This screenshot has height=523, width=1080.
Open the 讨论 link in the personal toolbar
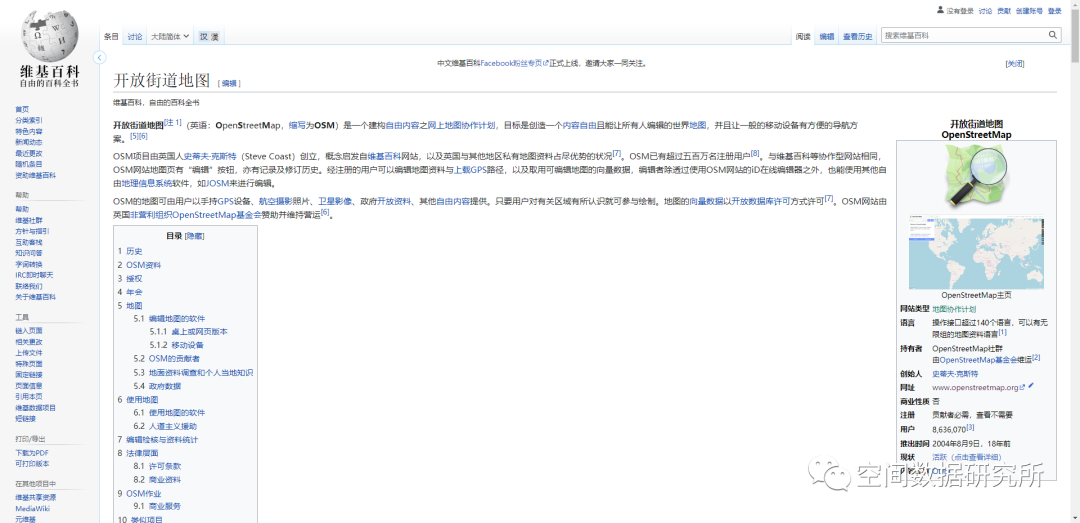point(986,11)
